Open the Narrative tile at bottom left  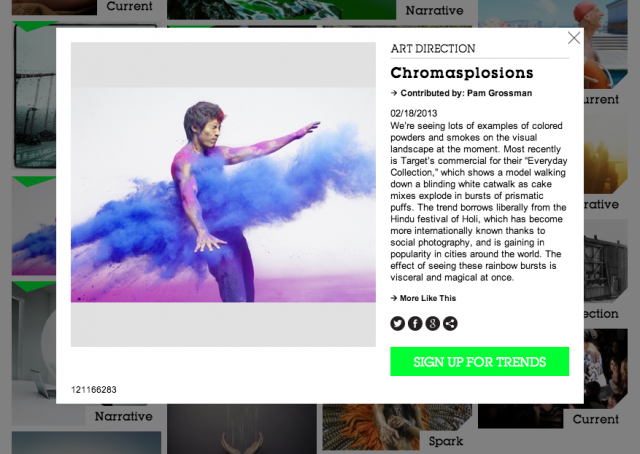123,416
